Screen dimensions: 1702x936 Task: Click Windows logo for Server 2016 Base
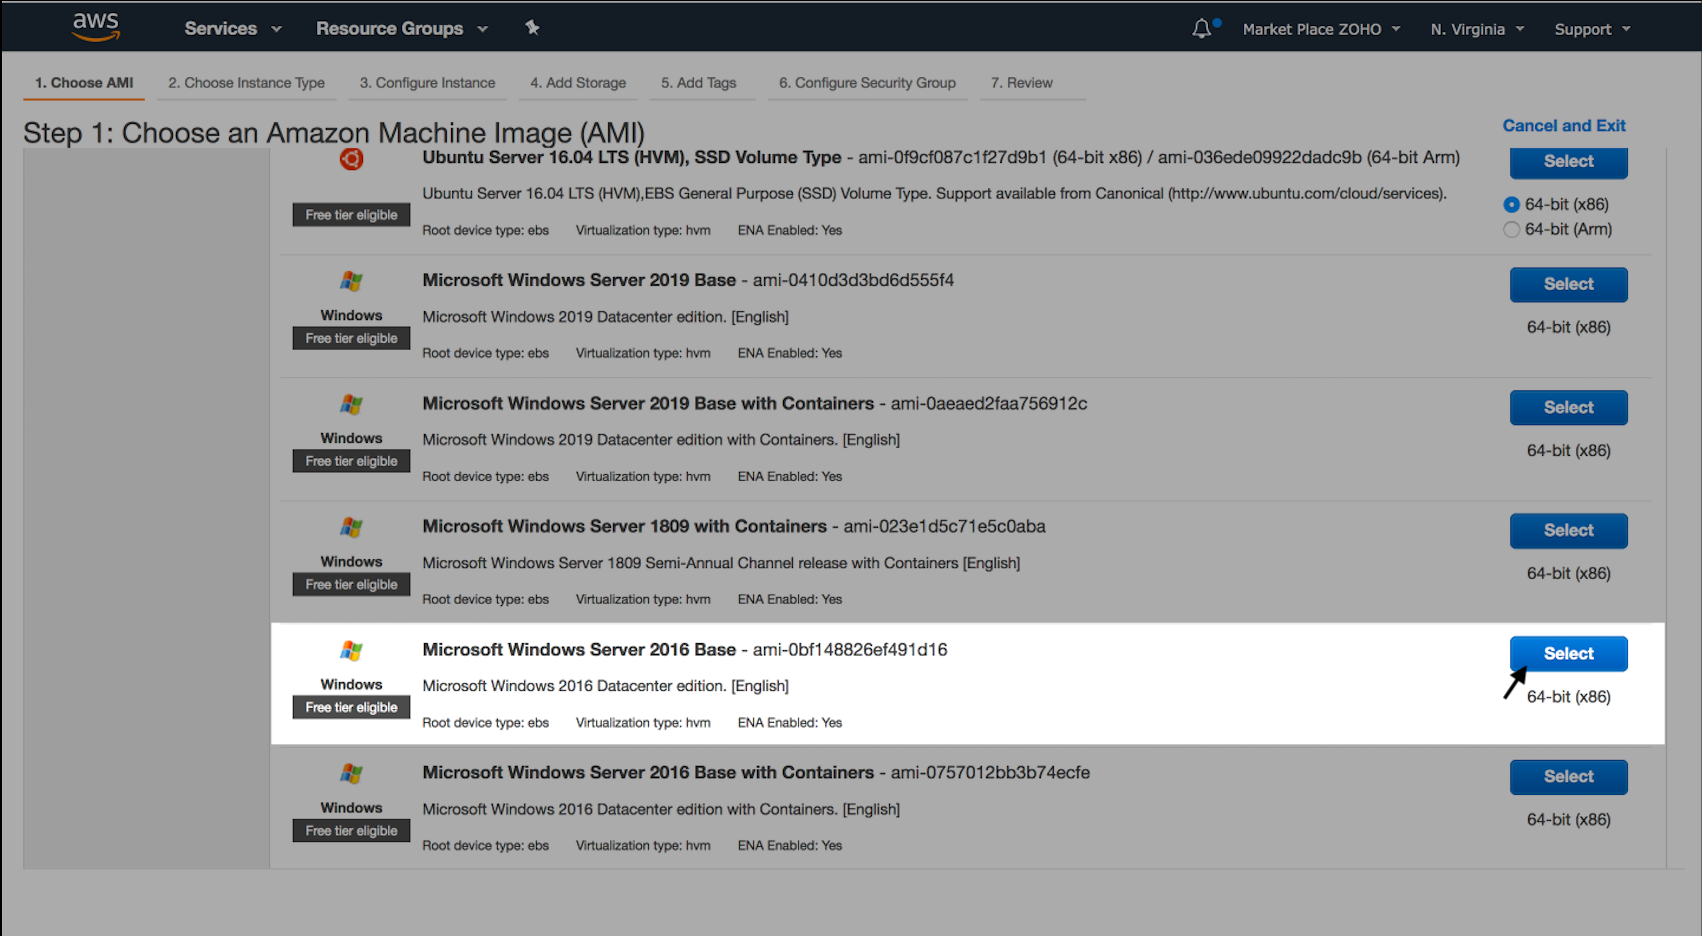coord(351,651)
